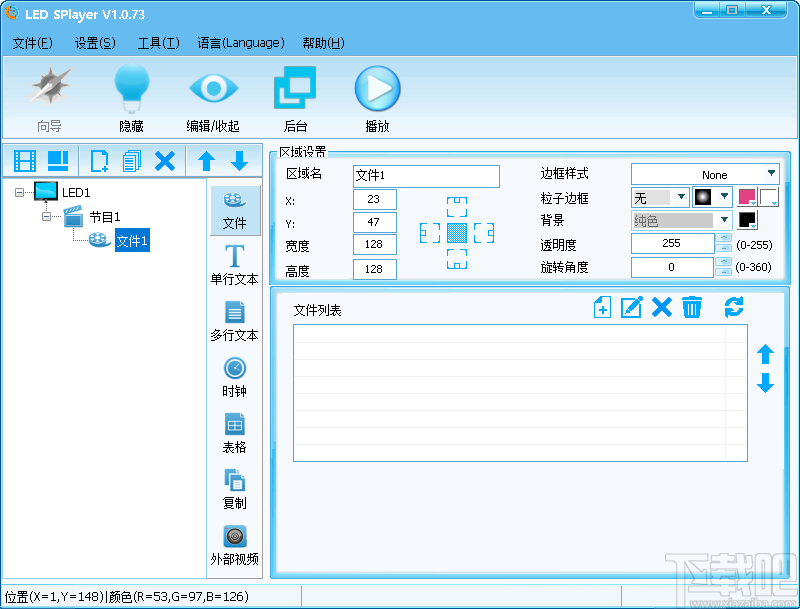
Task: Toggle 编辑/收起 edit collapse mode
Action: (213, 95)
